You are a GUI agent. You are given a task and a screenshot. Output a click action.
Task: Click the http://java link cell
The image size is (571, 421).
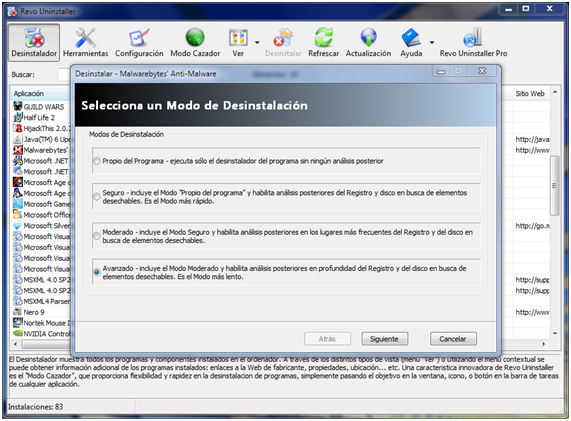click(x=532, y=139)
